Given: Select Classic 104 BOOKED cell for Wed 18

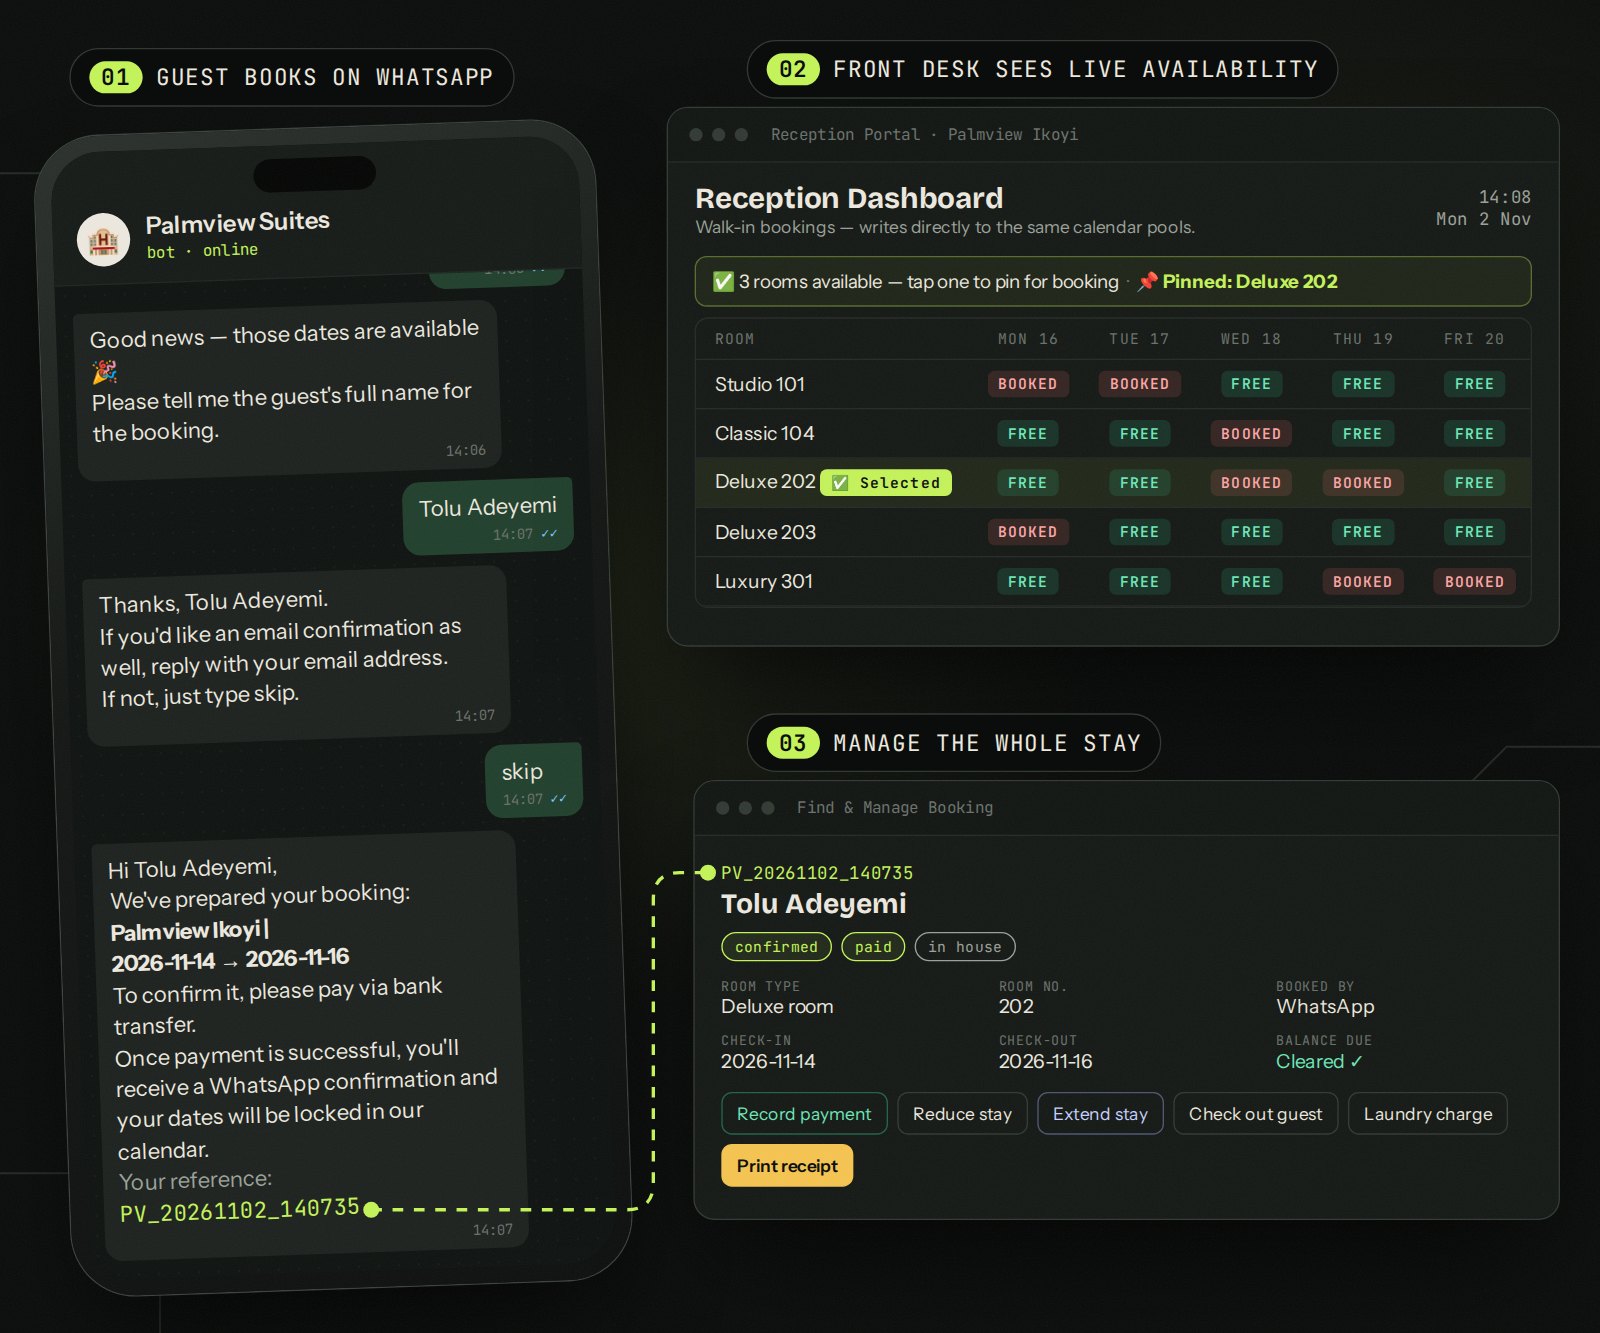Looking at the screenshot, I should coord(1250,434).
